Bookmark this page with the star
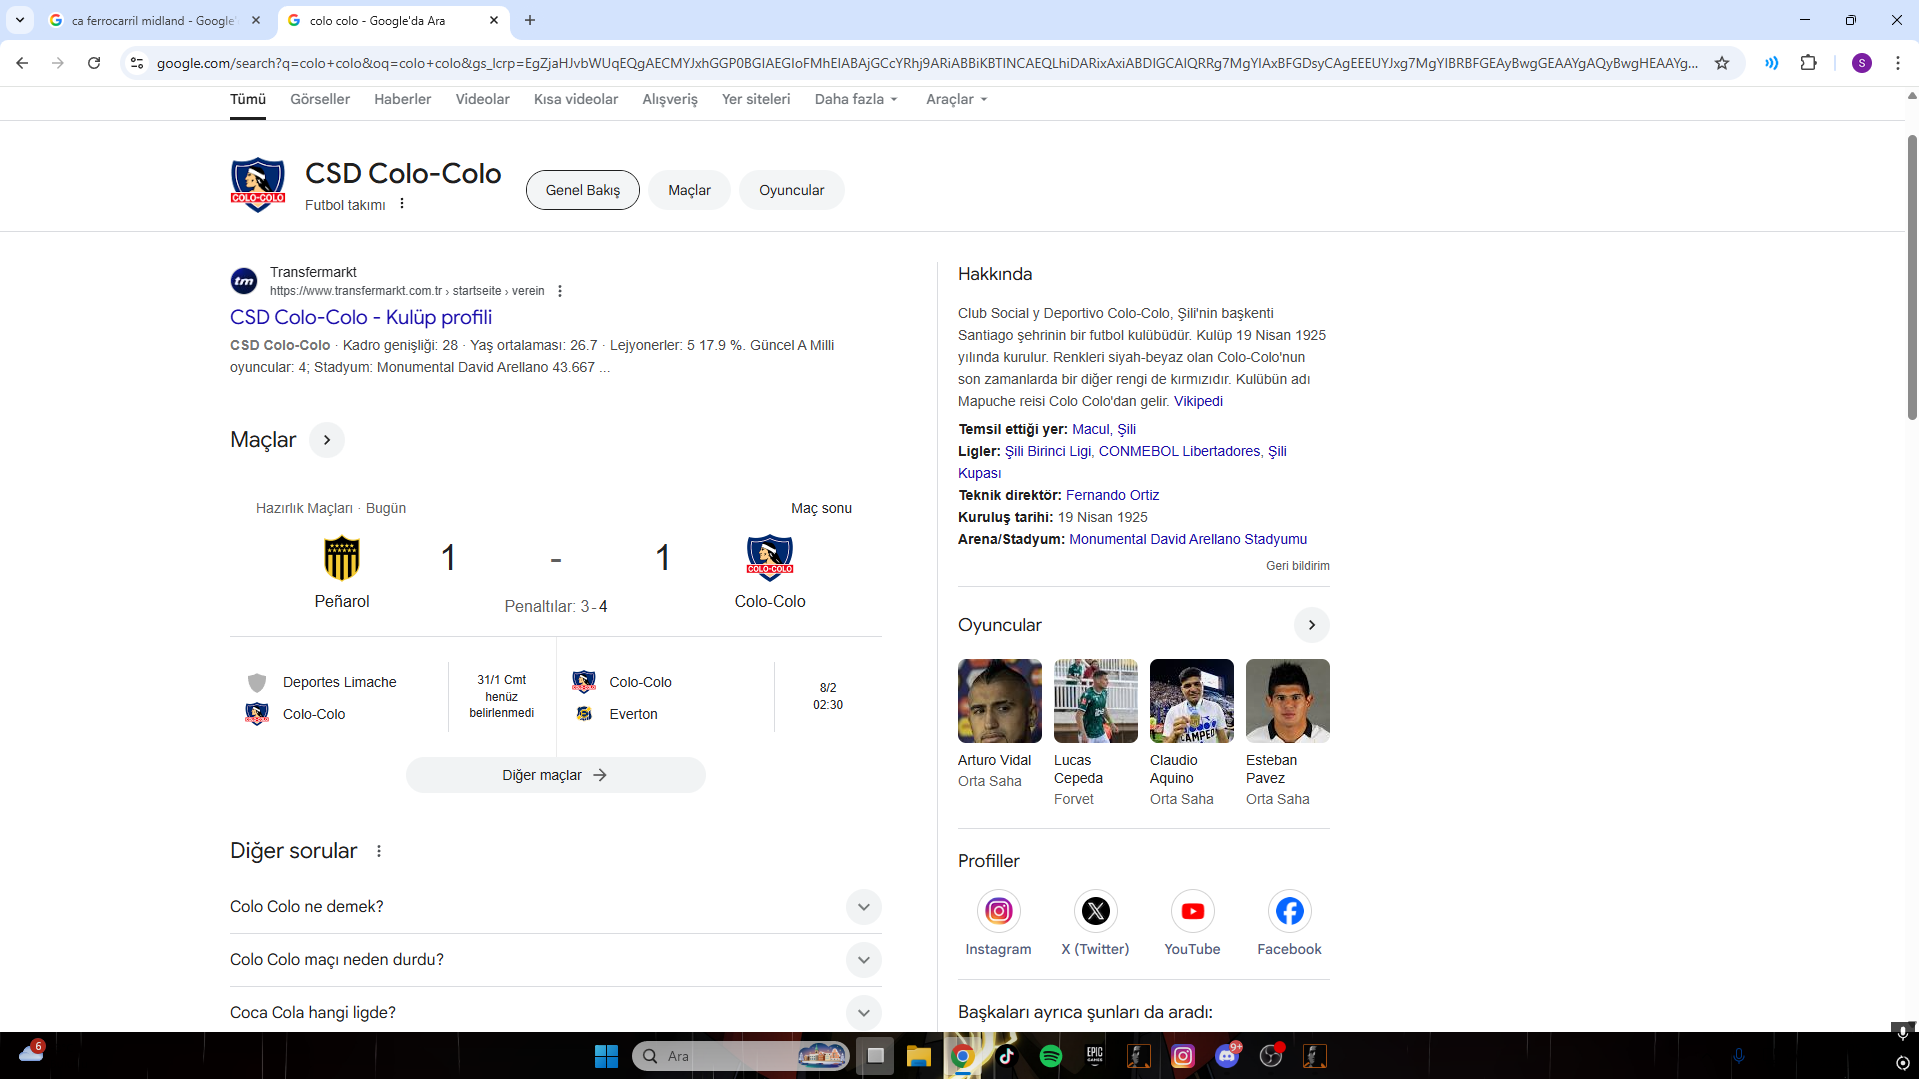1919x1079 pixels. pos(1722,63)
